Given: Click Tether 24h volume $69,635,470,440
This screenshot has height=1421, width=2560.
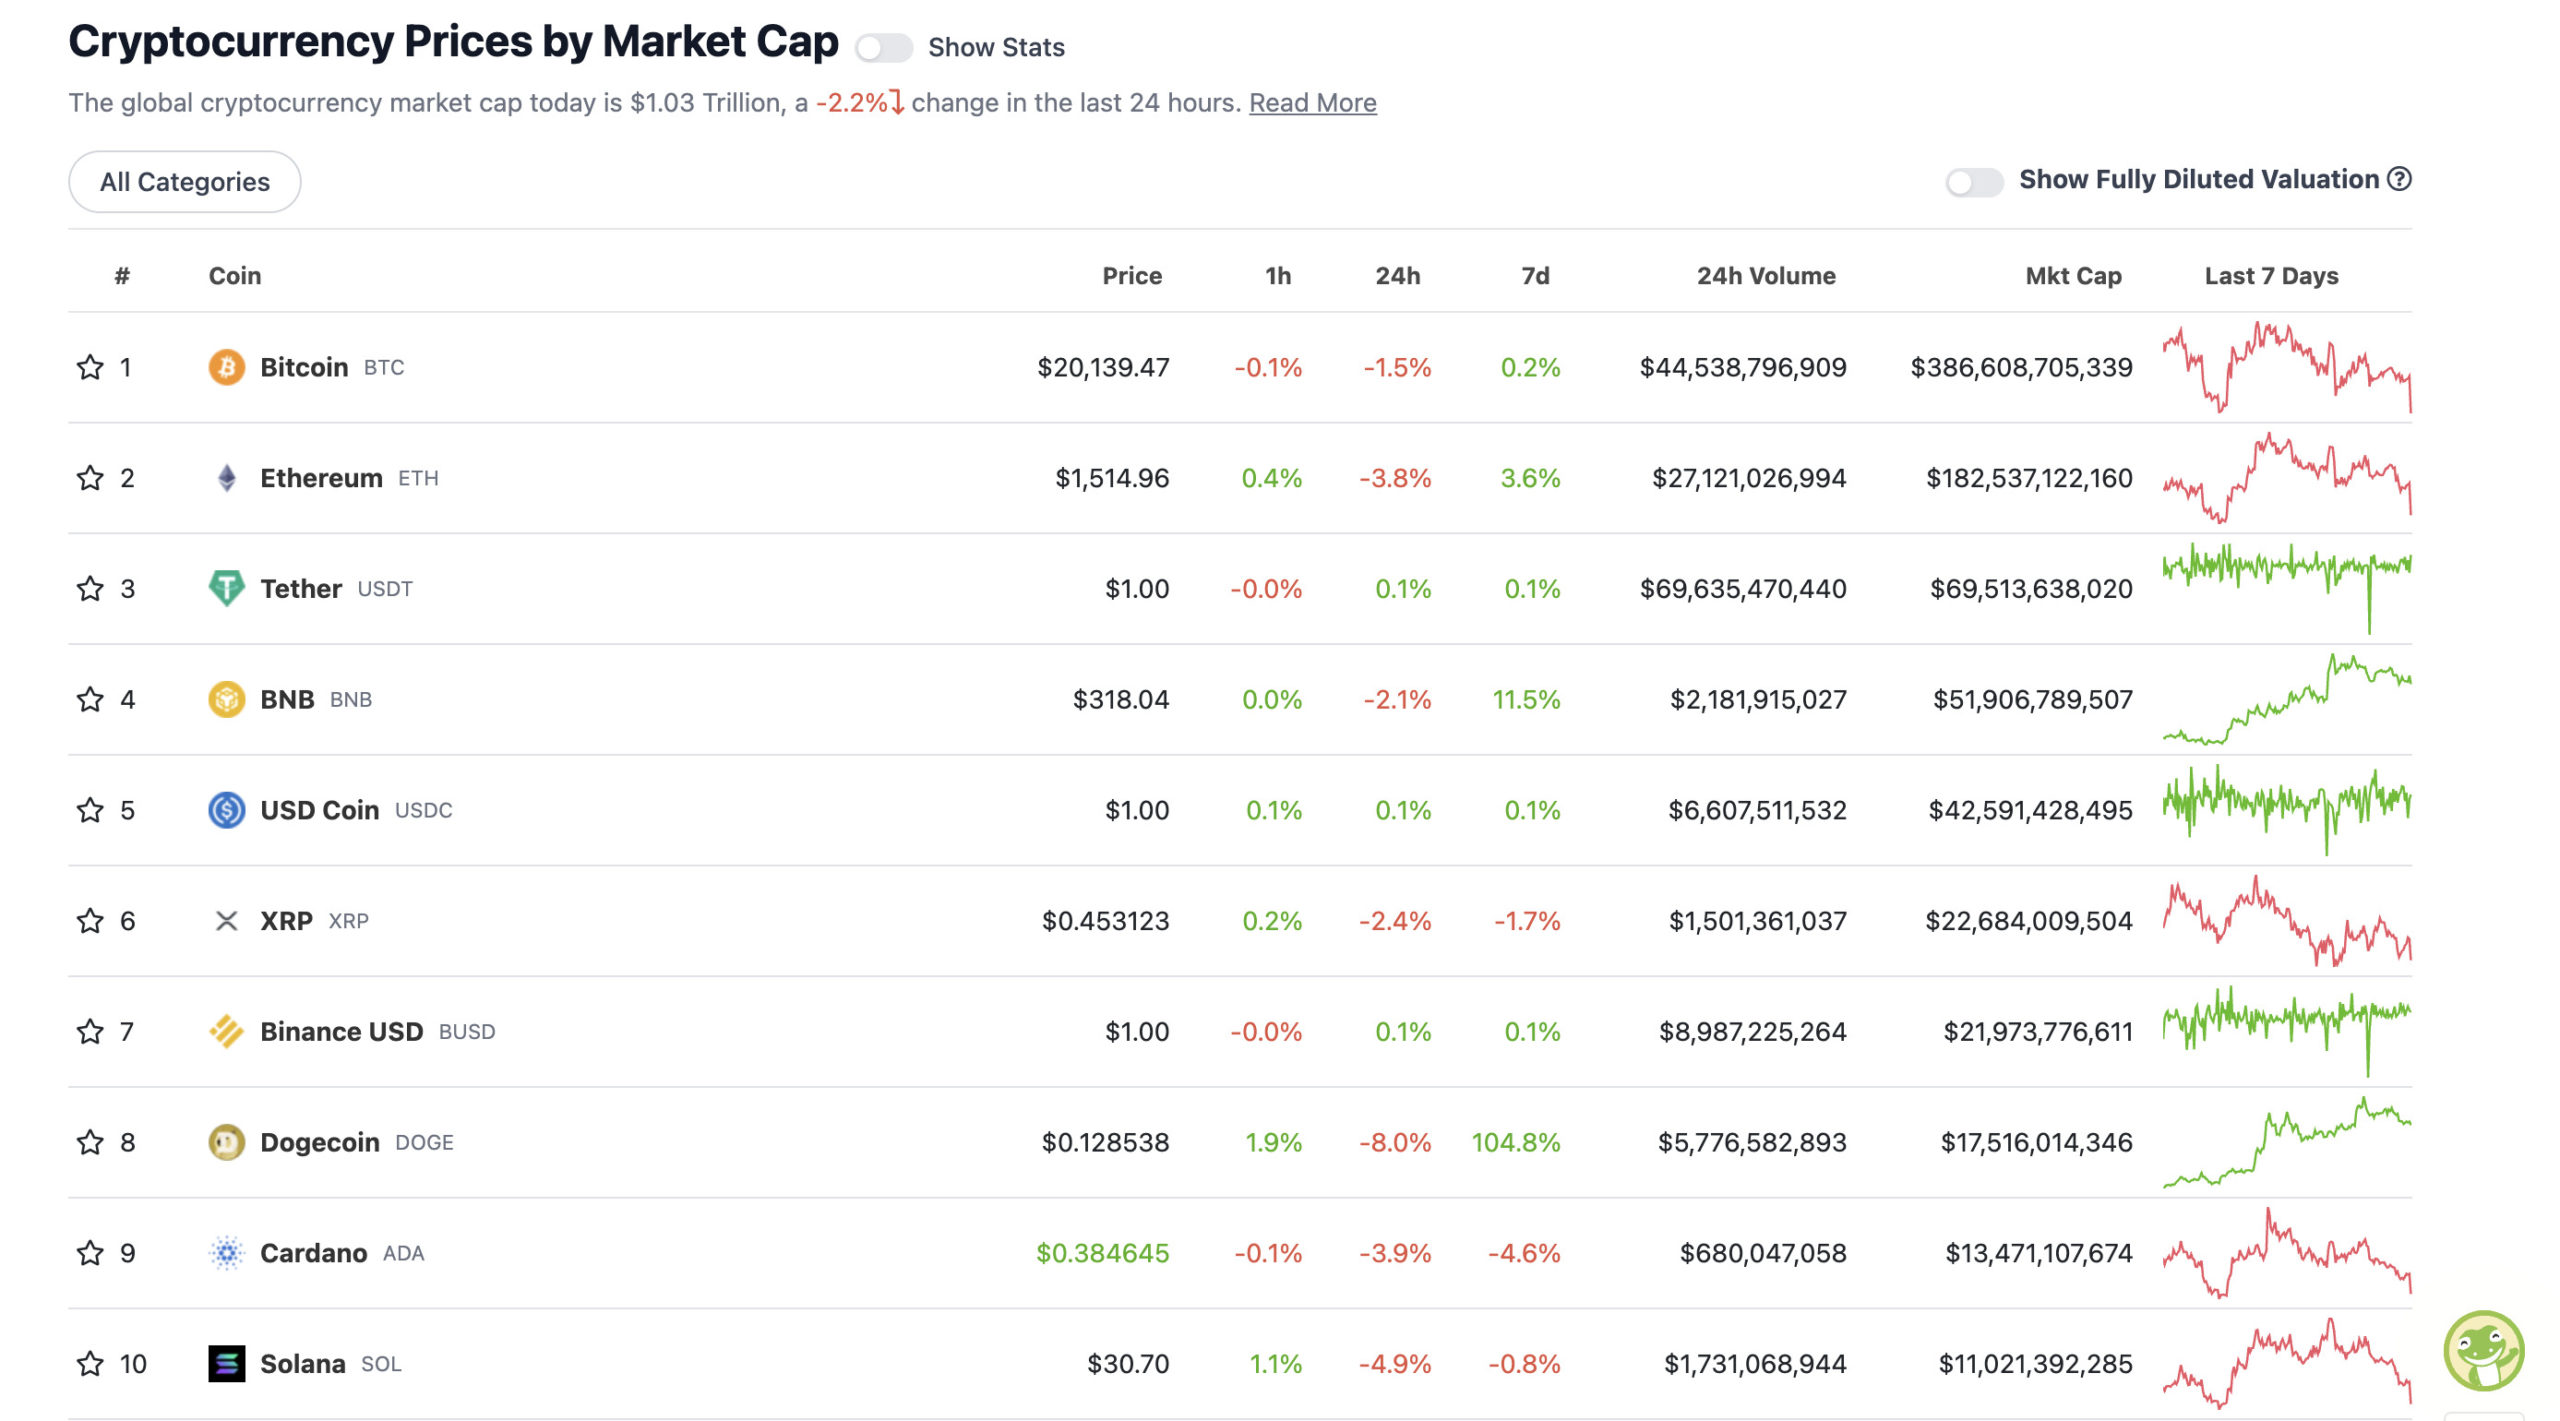Looking at the screenshot, I should tap(1743, 588).
